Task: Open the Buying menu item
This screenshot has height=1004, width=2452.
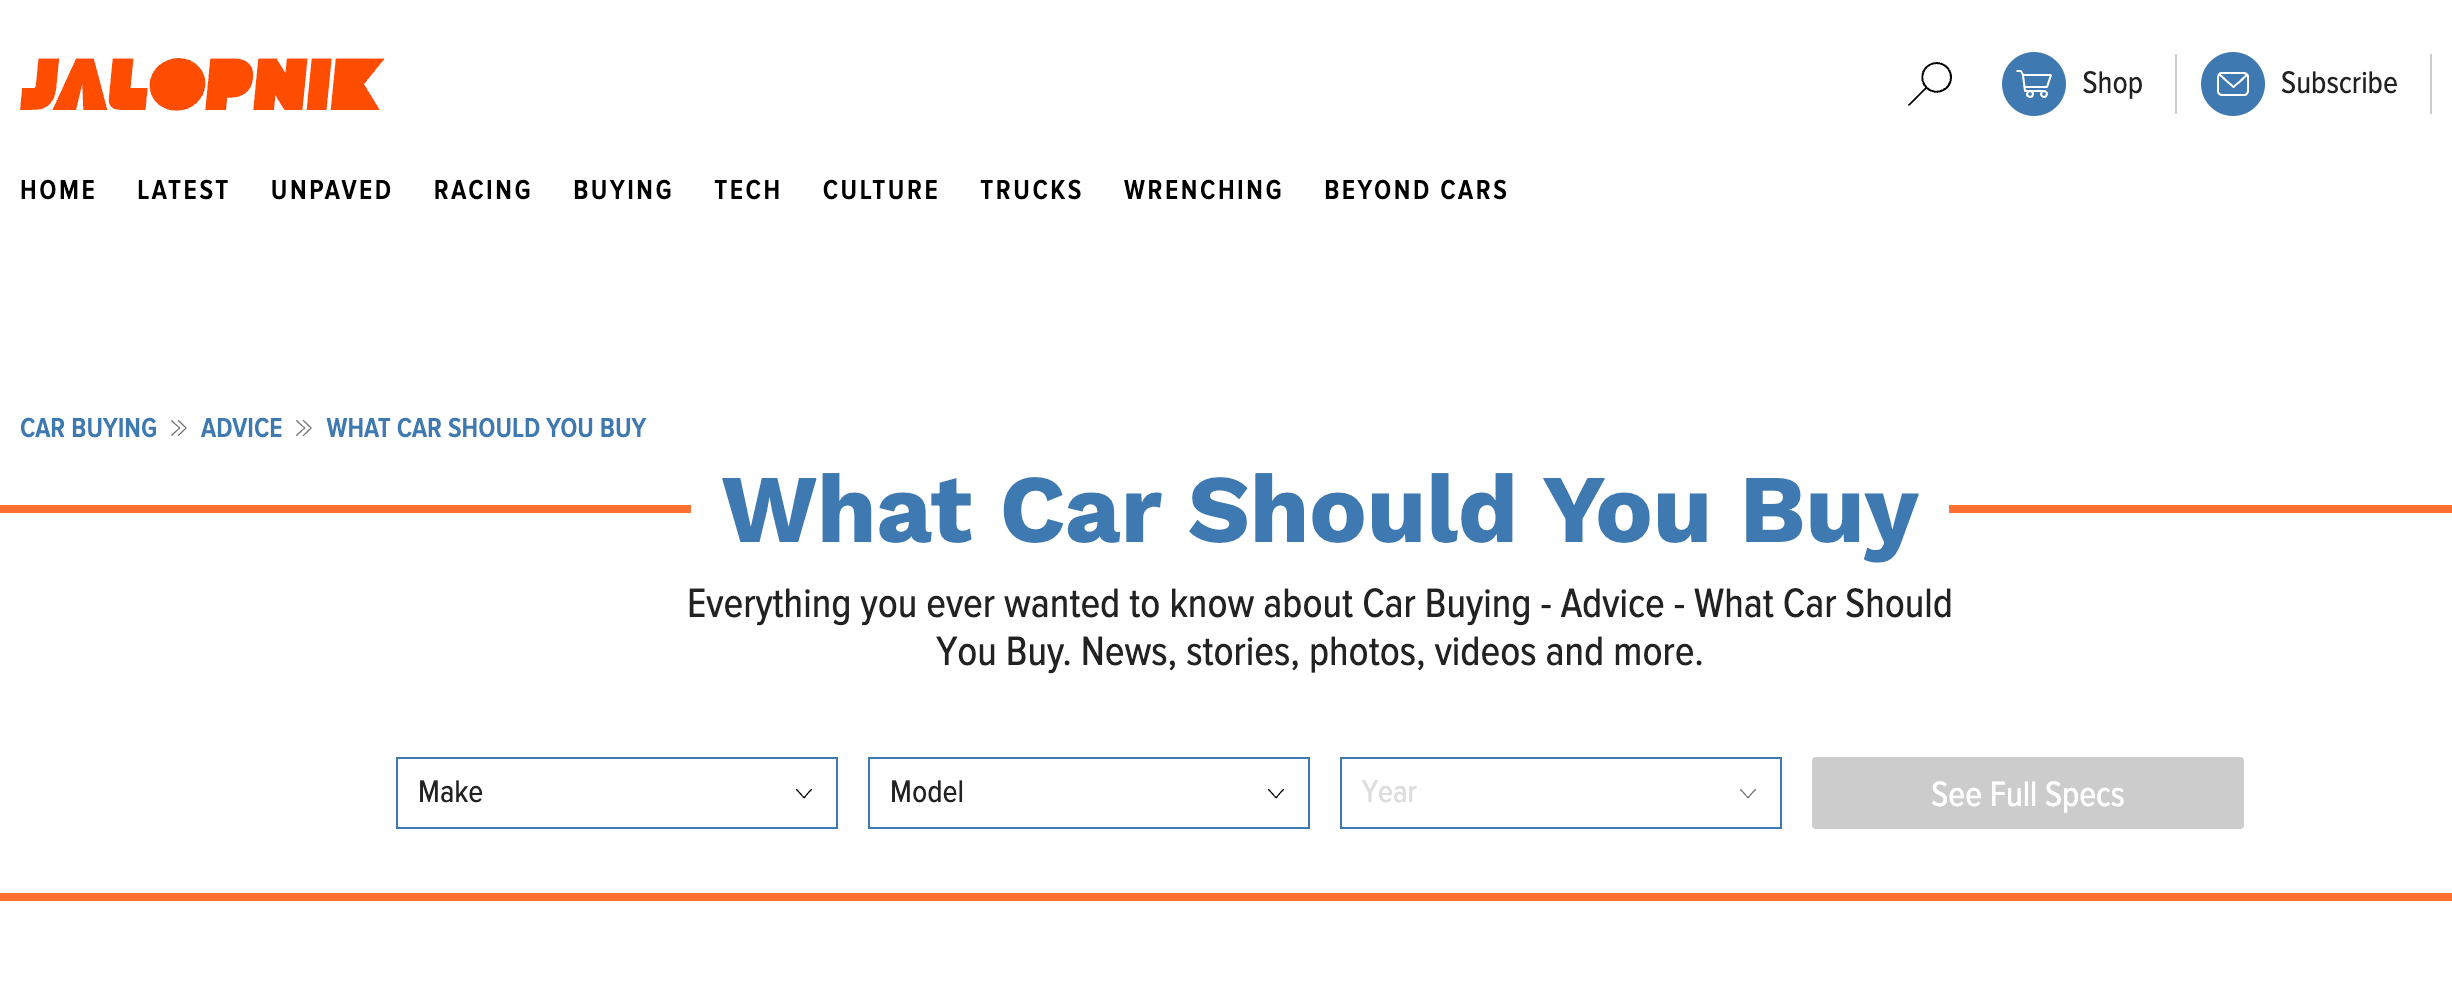Action: 623,190
